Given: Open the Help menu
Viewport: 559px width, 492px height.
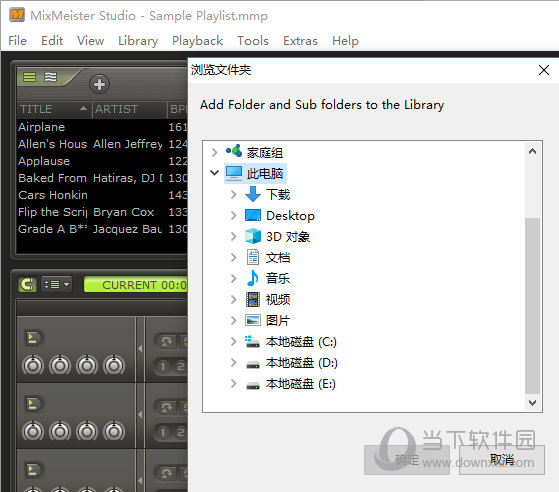Looking at the screenshot, I should tap(345, 41).
